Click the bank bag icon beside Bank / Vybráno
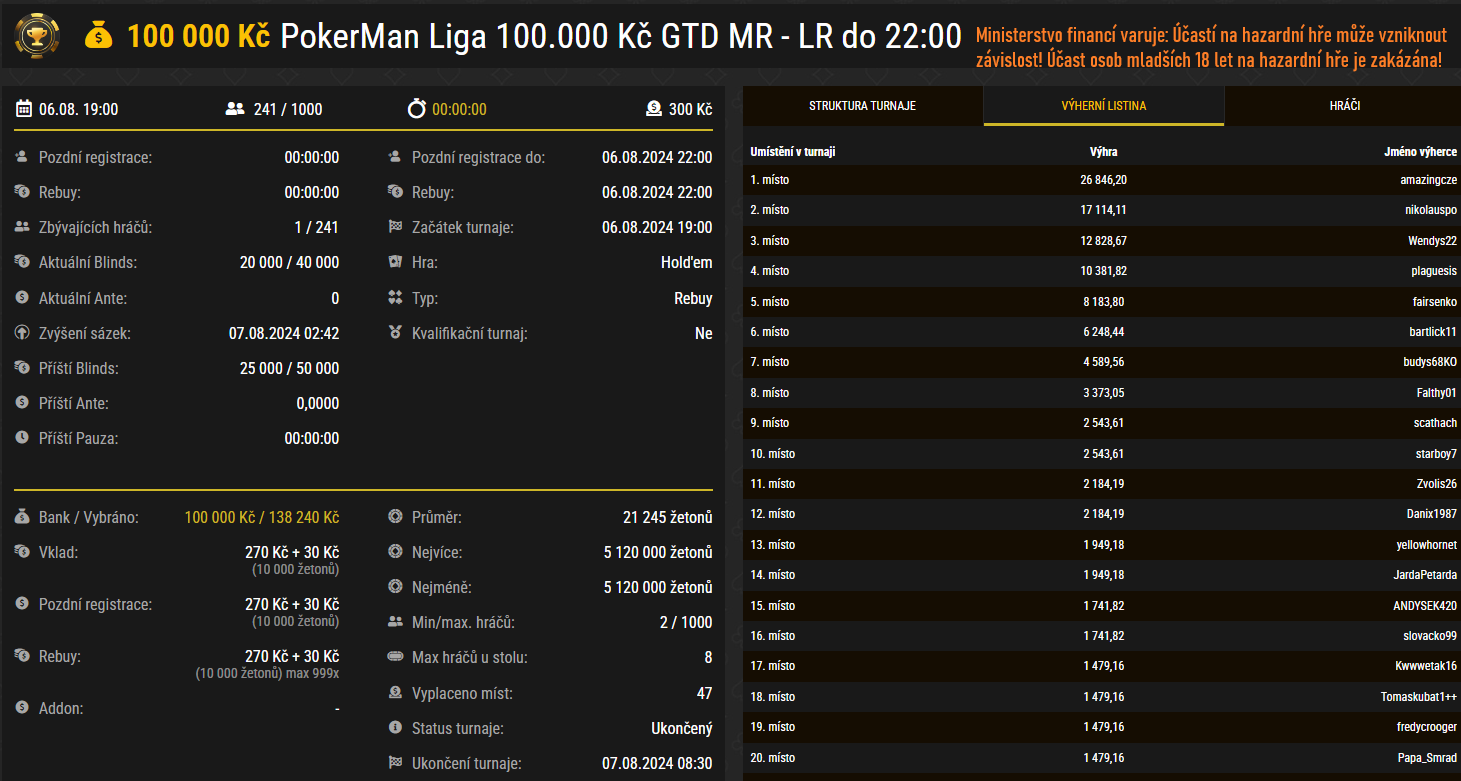This screenshot has height=781, width=1461. point(22,518)
